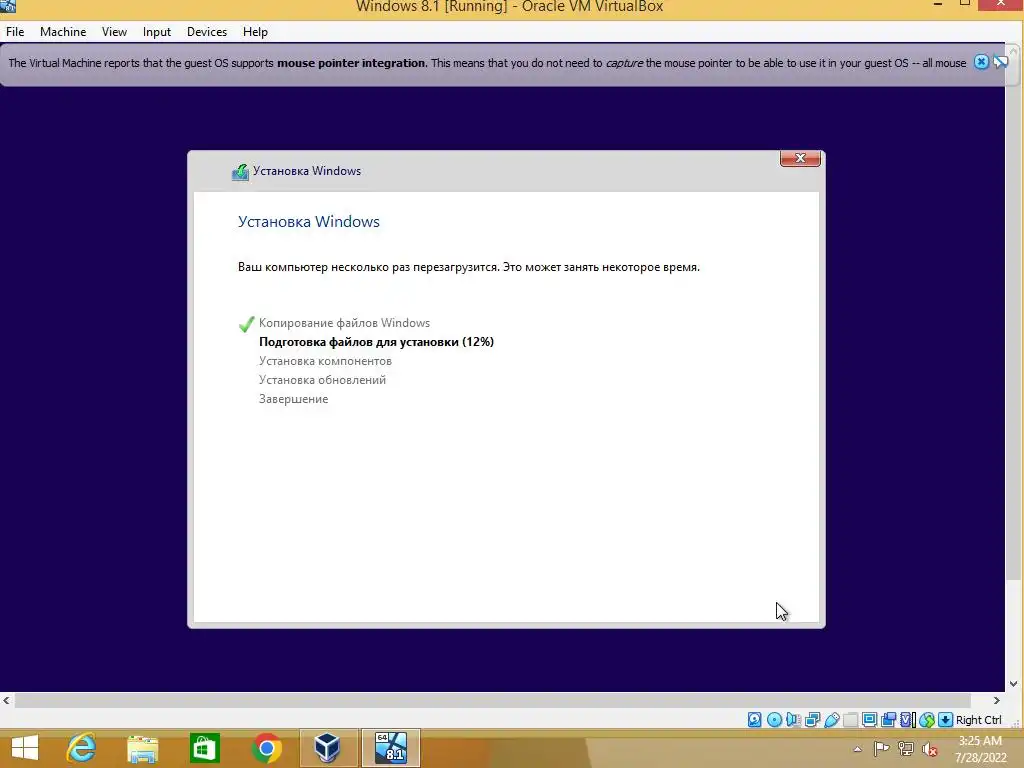Click the vertical scrollbar down arrow

pyautogui.click(x=1014, y=684)
